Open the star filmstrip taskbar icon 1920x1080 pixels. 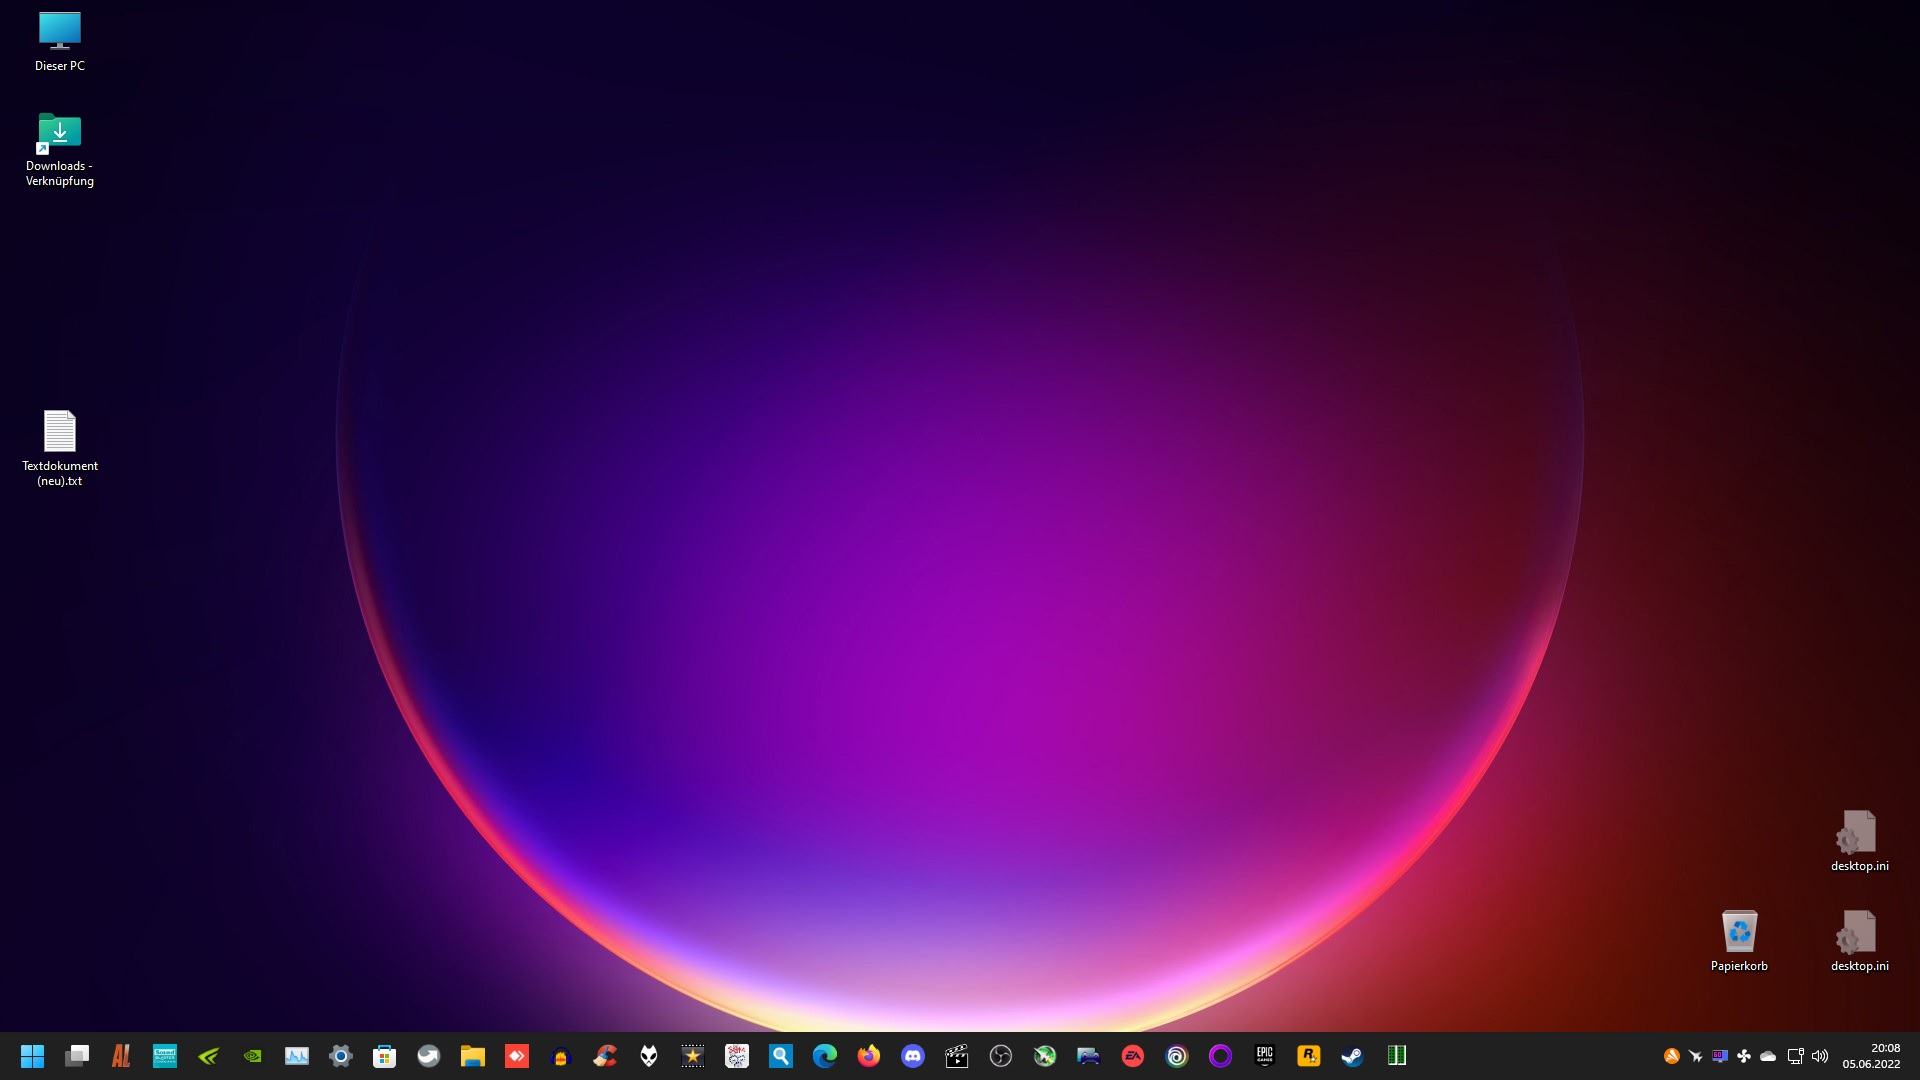pos(693,1056)
